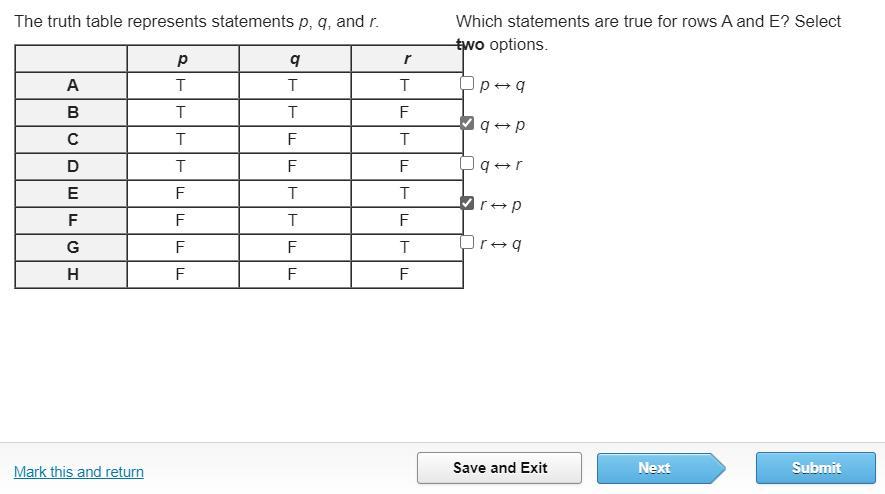Click the p column header in the table
This screenshot has width=885, height=494.
click(182, 60)
